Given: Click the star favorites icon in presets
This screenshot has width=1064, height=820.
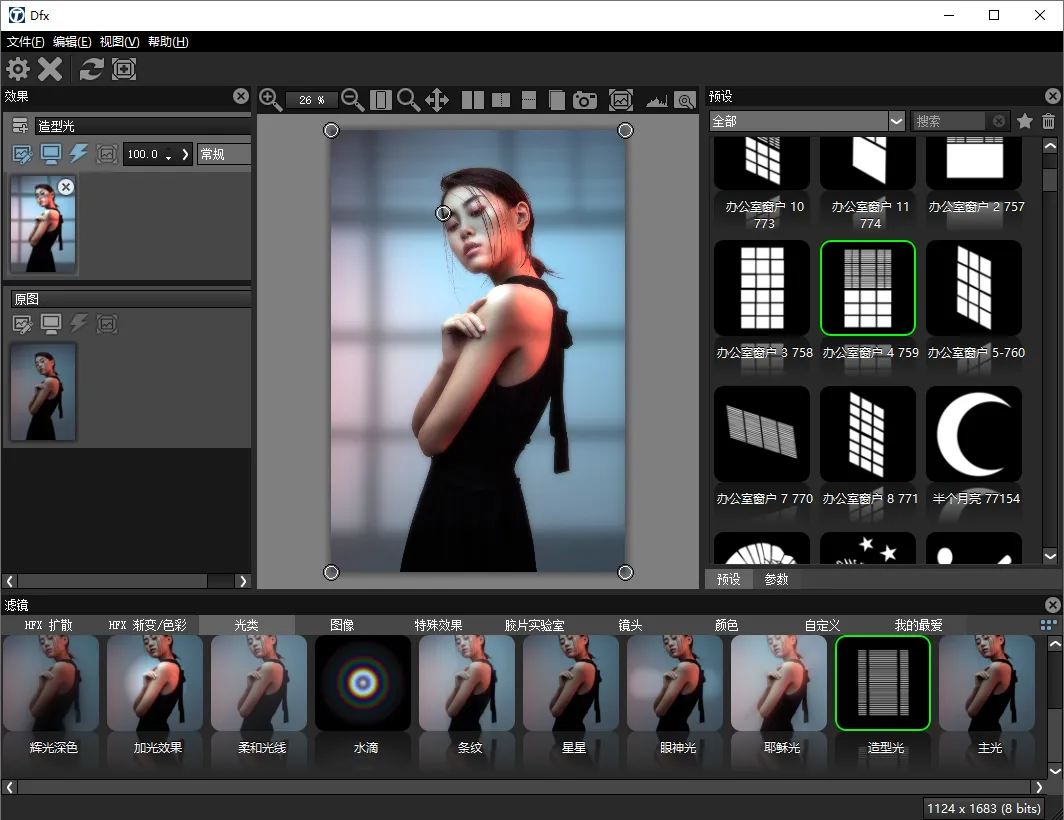Looking at the screenshot, I should [x=1024, y=121].
